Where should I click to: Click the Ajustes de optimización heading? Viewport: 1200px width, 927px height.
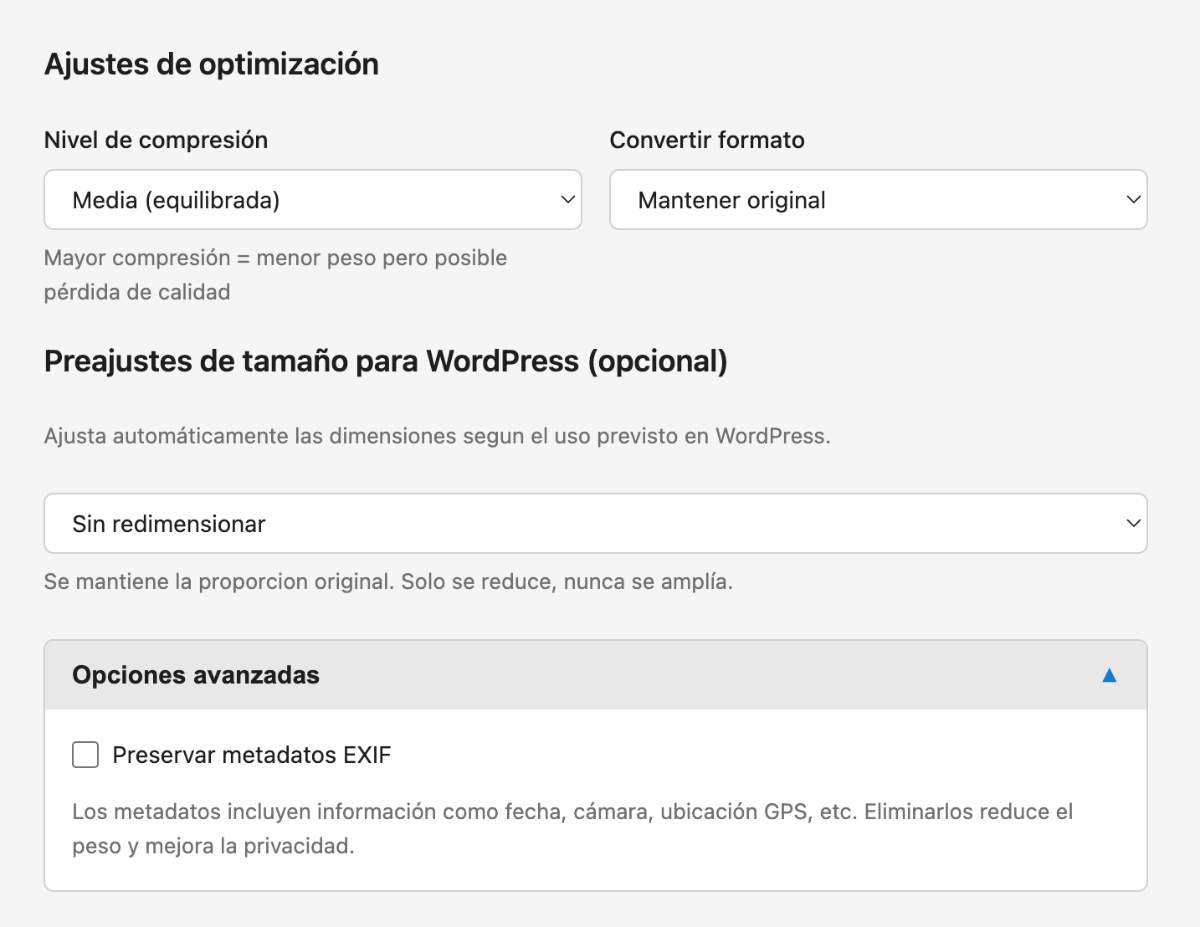tap(211, 63)
